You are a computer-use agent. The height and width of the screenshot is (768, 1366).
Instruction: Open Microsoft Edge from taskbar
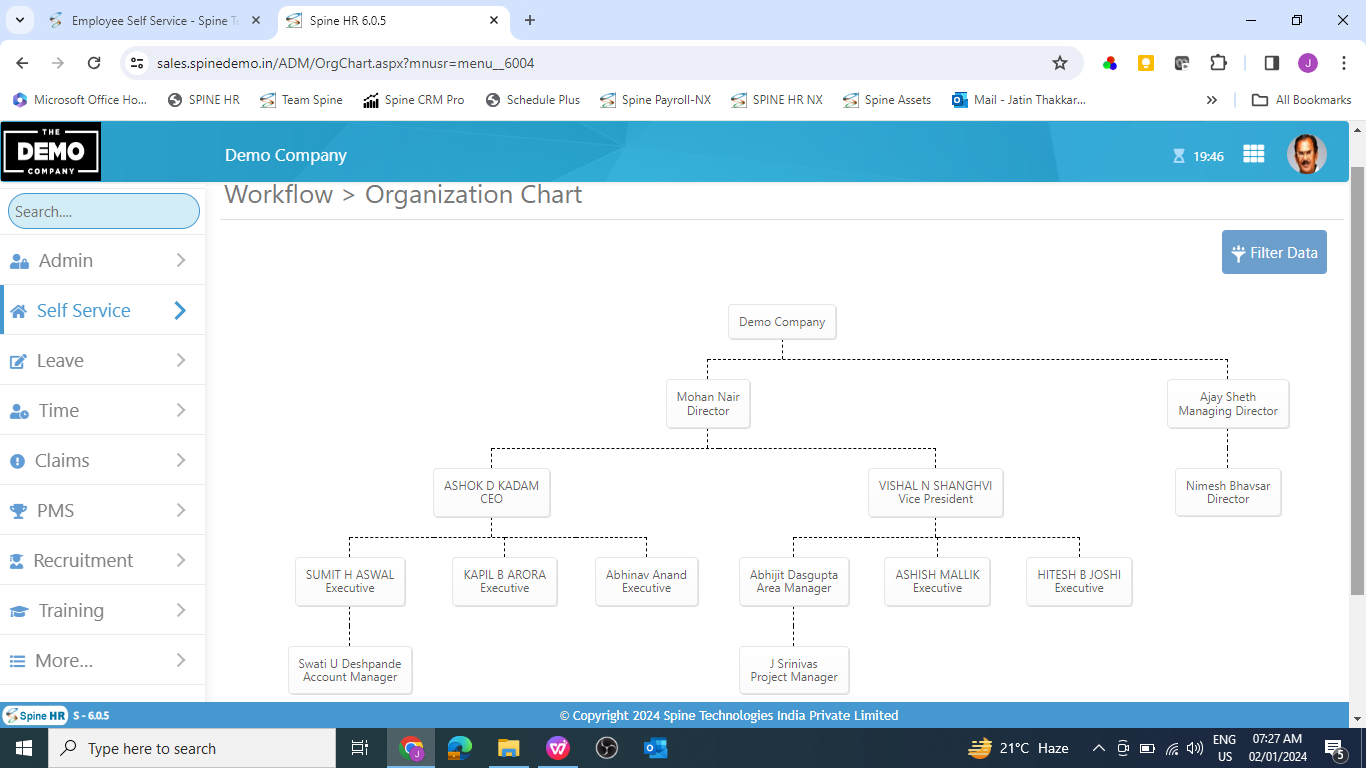point(460,748)
